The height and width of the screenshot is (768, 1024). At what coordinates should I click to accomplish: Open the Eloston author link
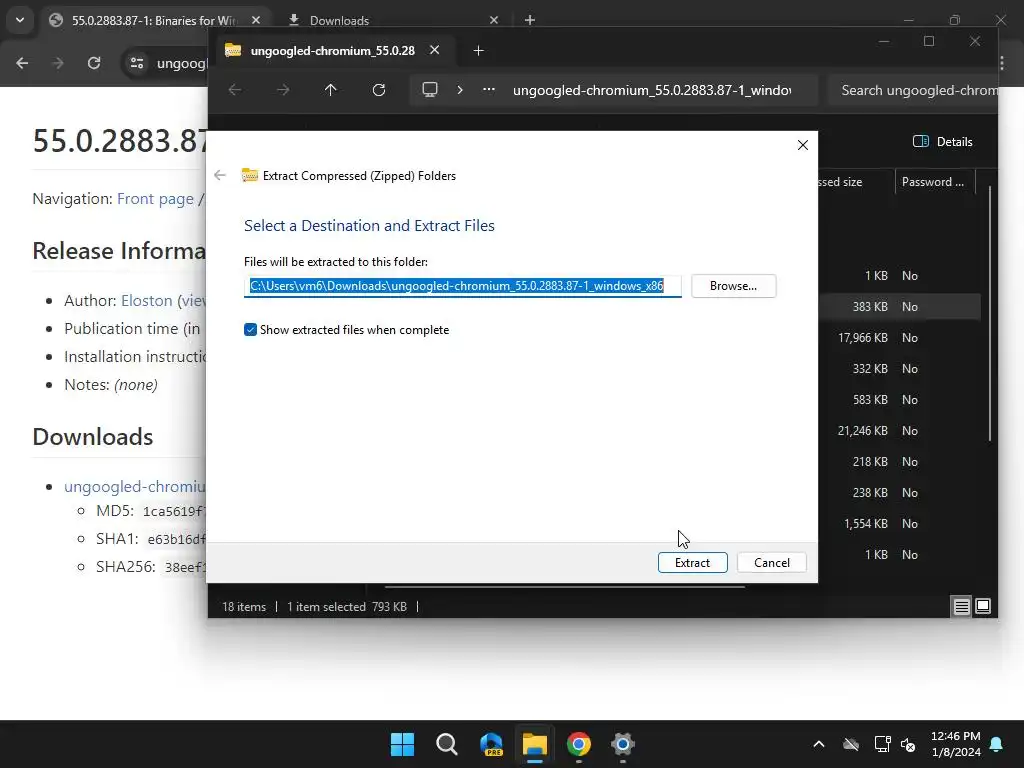click(x=146, y=300)
